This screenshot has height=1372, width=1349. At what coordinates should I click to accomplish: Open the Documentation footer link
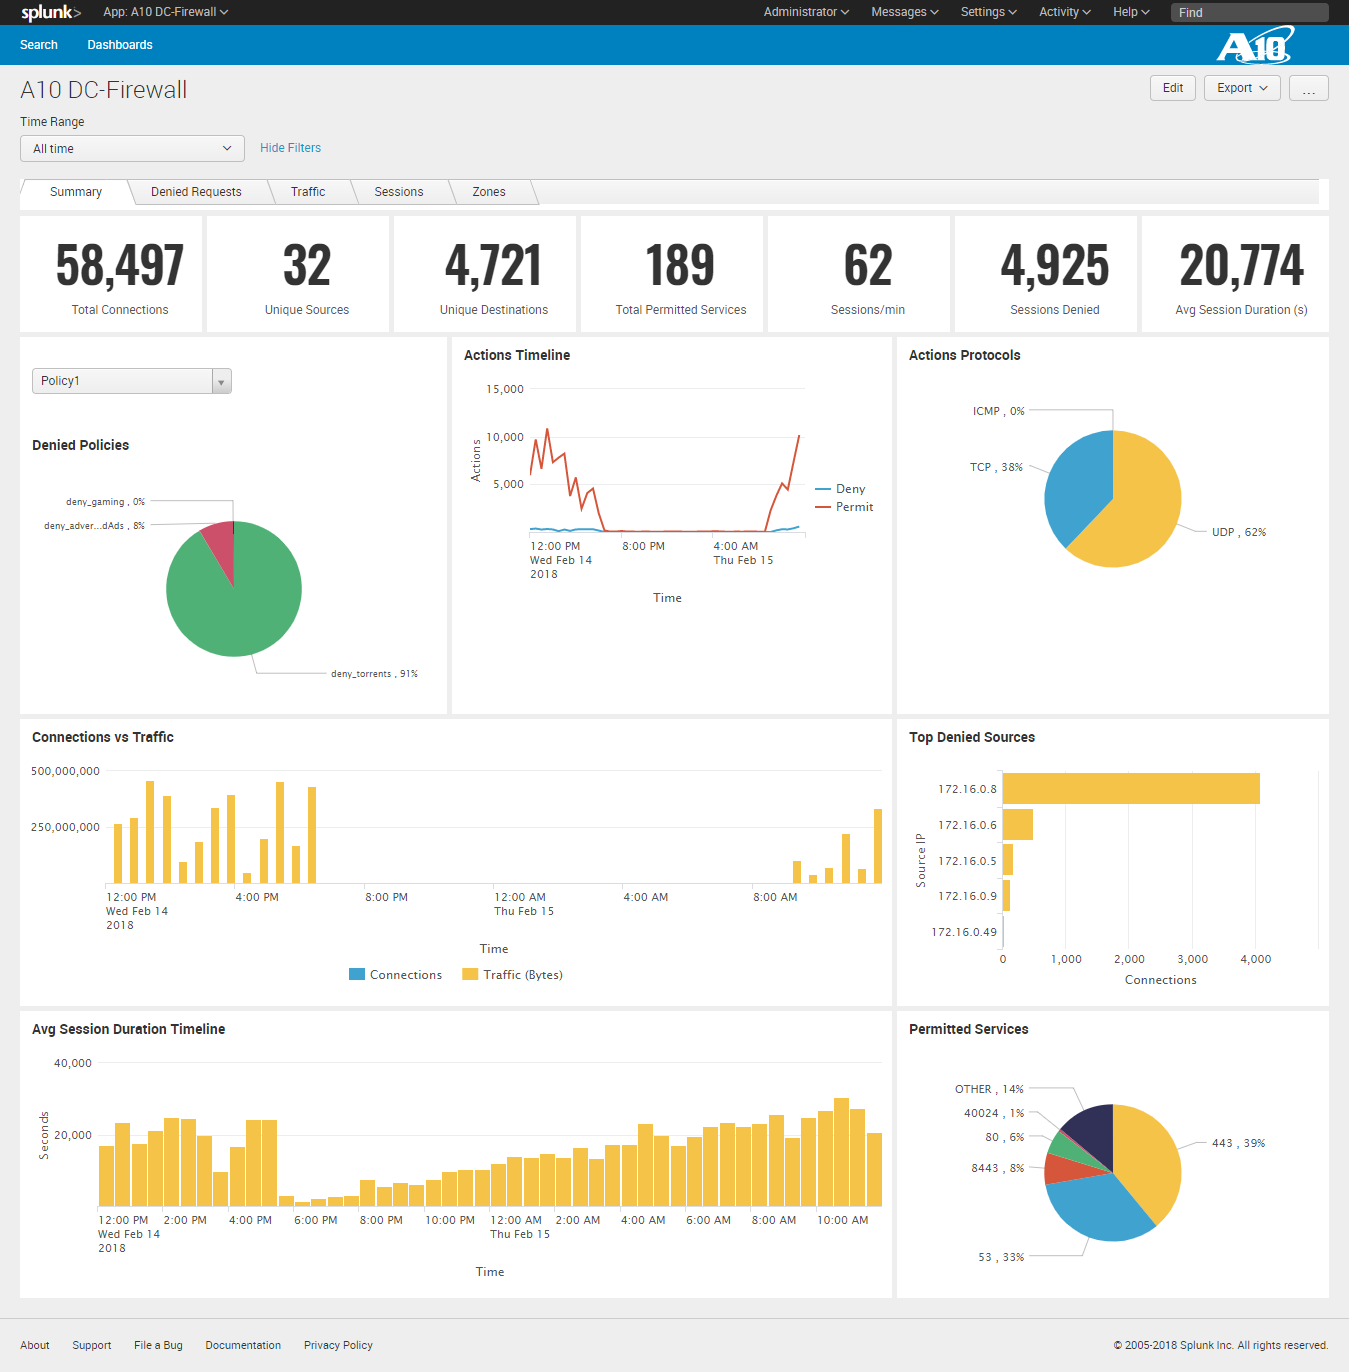tap(243, 1345)
